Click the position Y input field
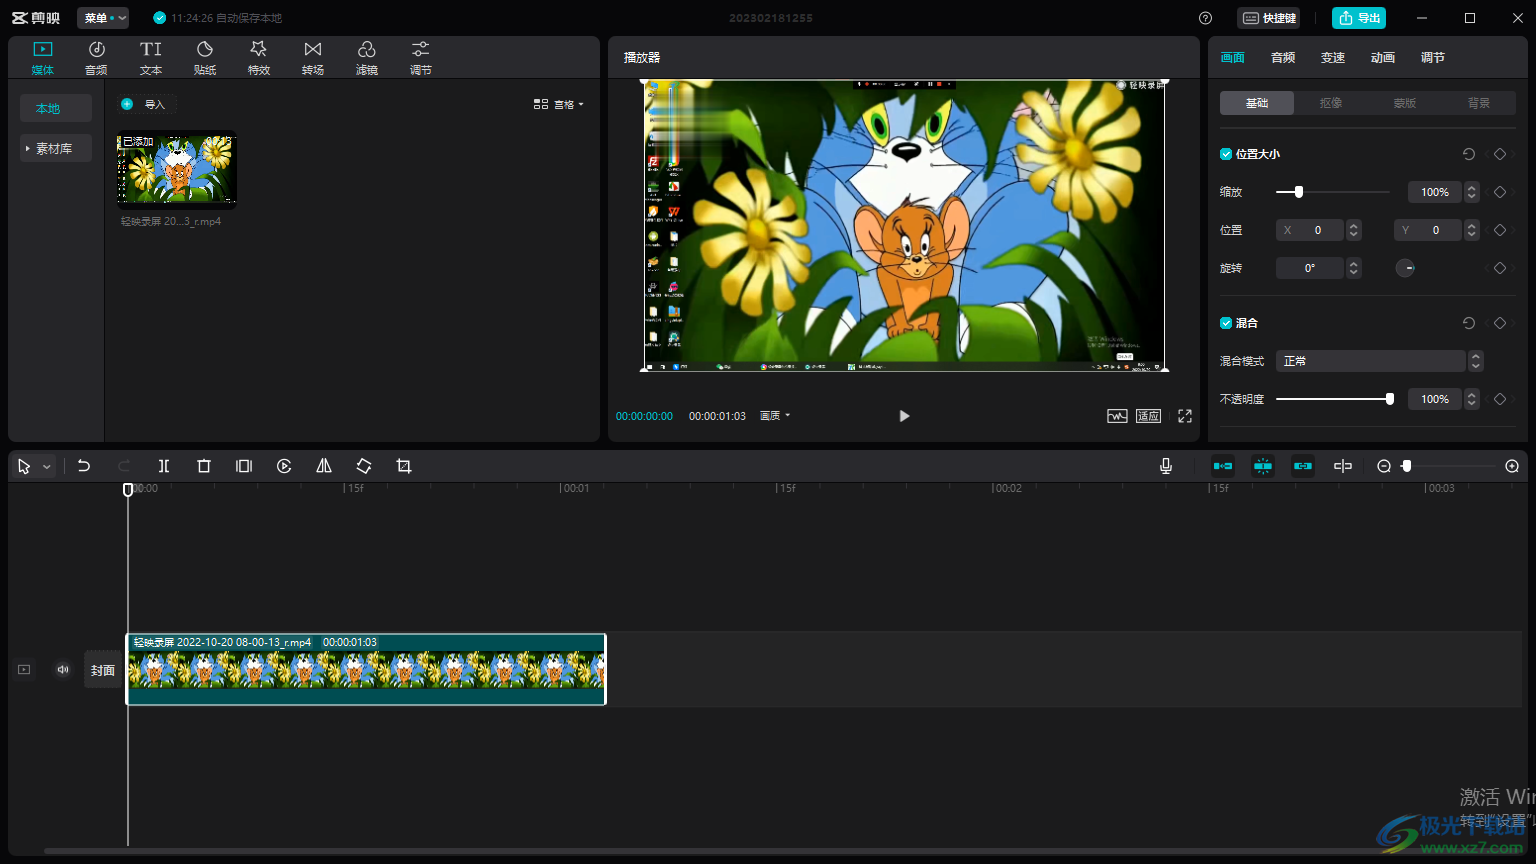This screenshot has width=1536, height=864. point(1429,230)
